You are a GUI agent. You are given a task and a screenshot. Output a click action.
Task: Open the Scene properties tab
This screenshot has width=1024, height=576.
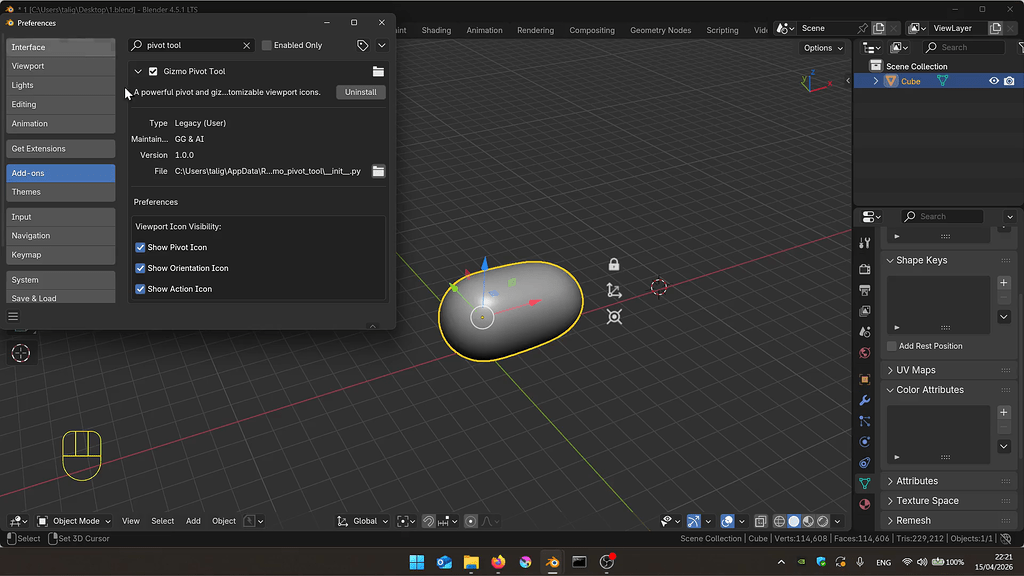pyautogui.click(x=865, y=332)
